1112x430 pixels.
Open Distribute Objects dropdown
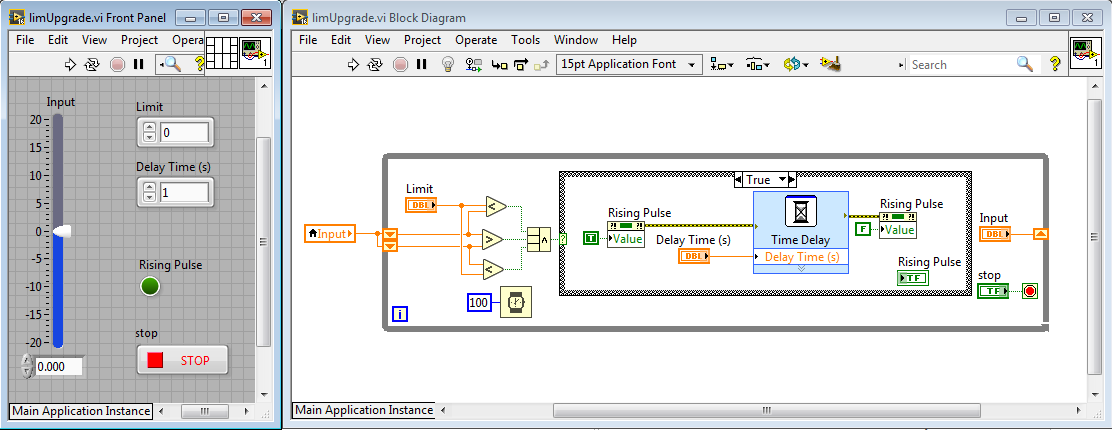pos(758,65)
